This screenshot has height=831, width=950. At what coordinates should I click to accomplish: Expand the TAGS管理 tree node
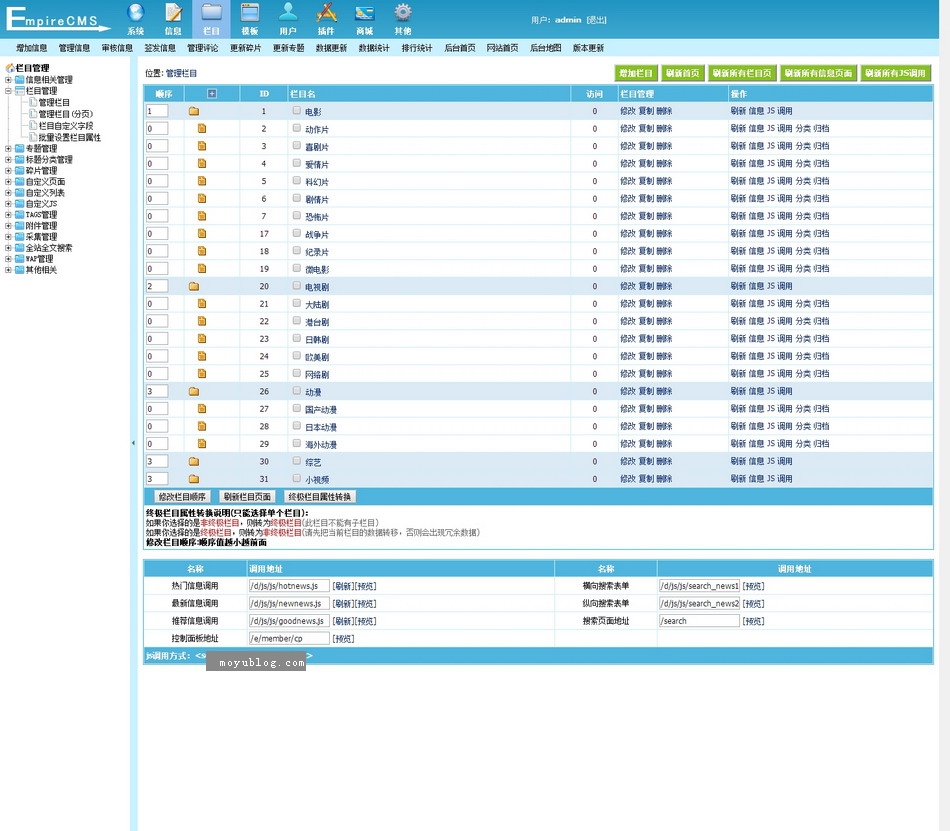[x=8, y=214]
